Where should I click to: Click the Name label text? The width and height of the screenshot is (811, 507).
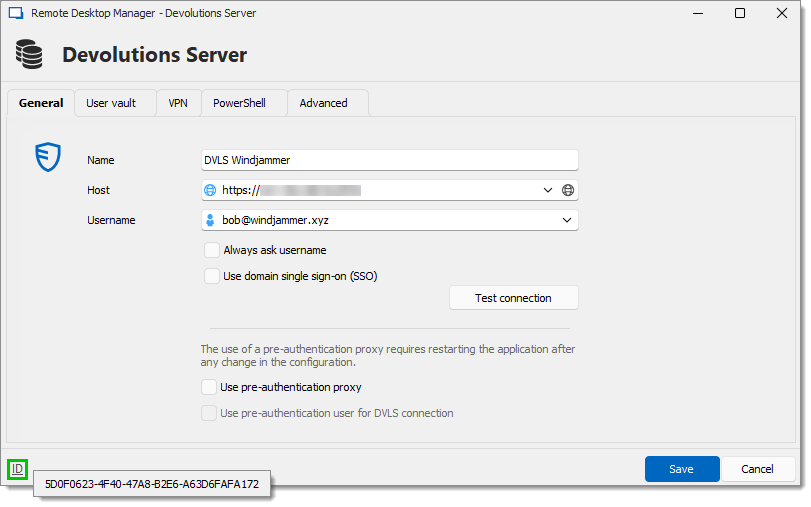coord(100,160)
